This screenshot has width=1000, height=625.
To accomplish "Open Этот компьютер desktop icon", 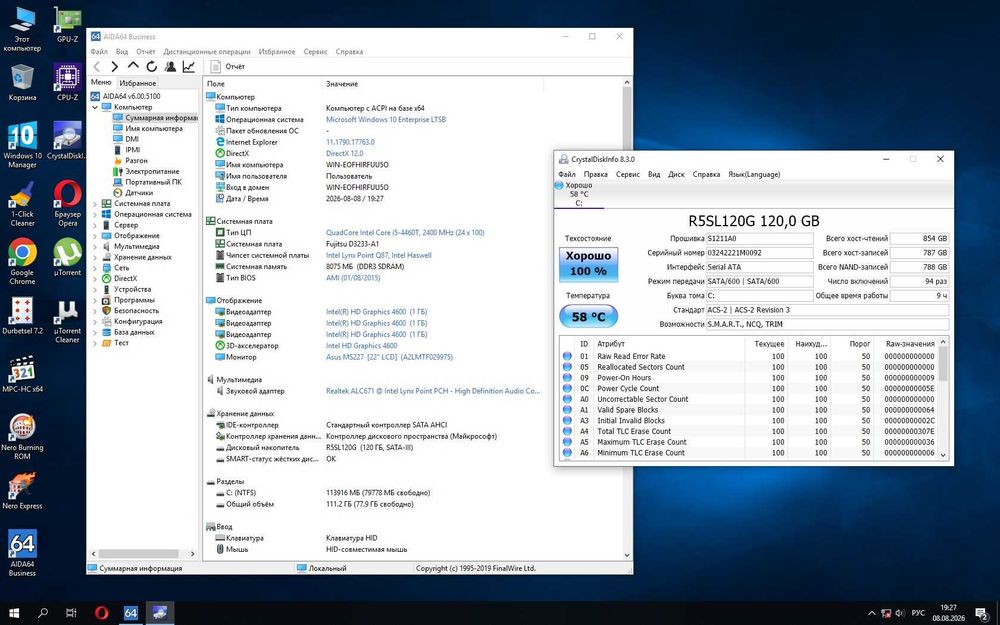I will click(22, 29).
